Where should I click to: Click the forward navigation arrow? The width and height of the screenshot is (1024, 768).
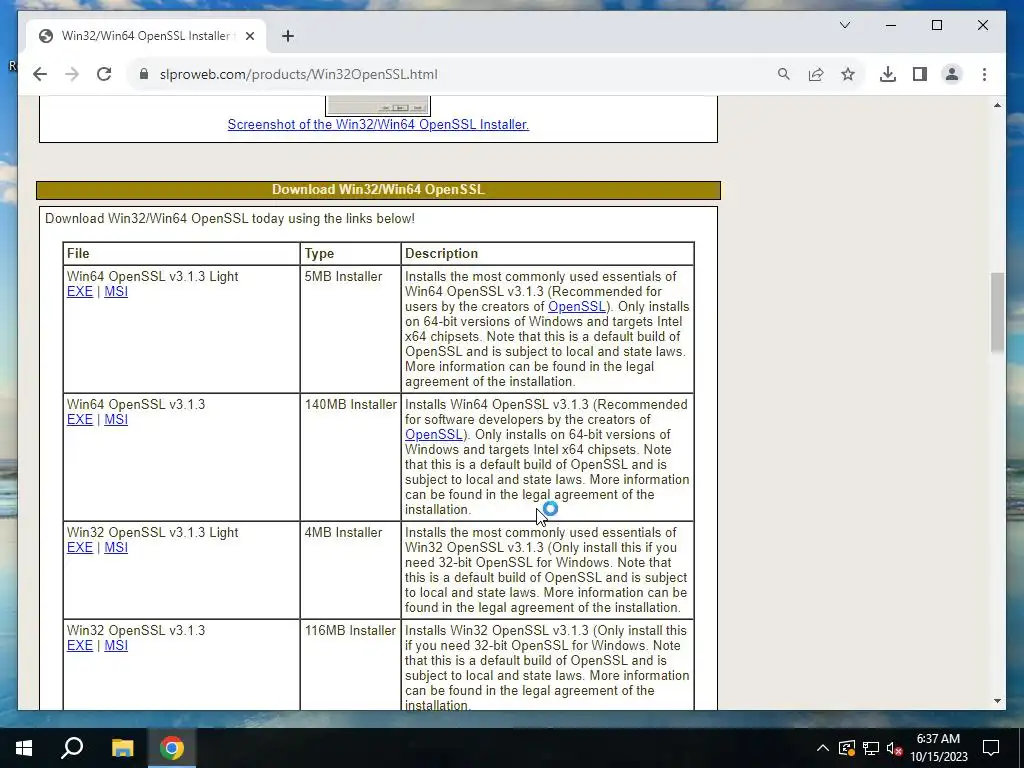tap(72, 74)
